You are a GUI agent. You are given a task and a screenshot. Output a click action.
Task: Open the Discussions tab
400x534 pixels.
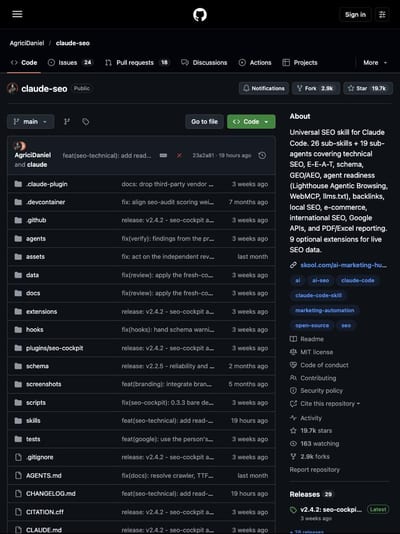coord(204,63)
